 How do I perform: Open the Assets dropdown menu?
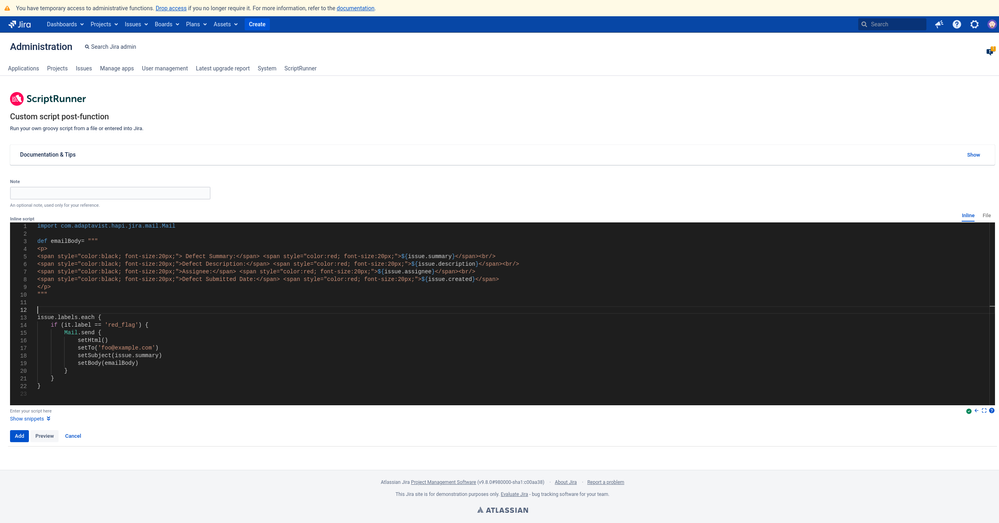click(x=226, y=24)
